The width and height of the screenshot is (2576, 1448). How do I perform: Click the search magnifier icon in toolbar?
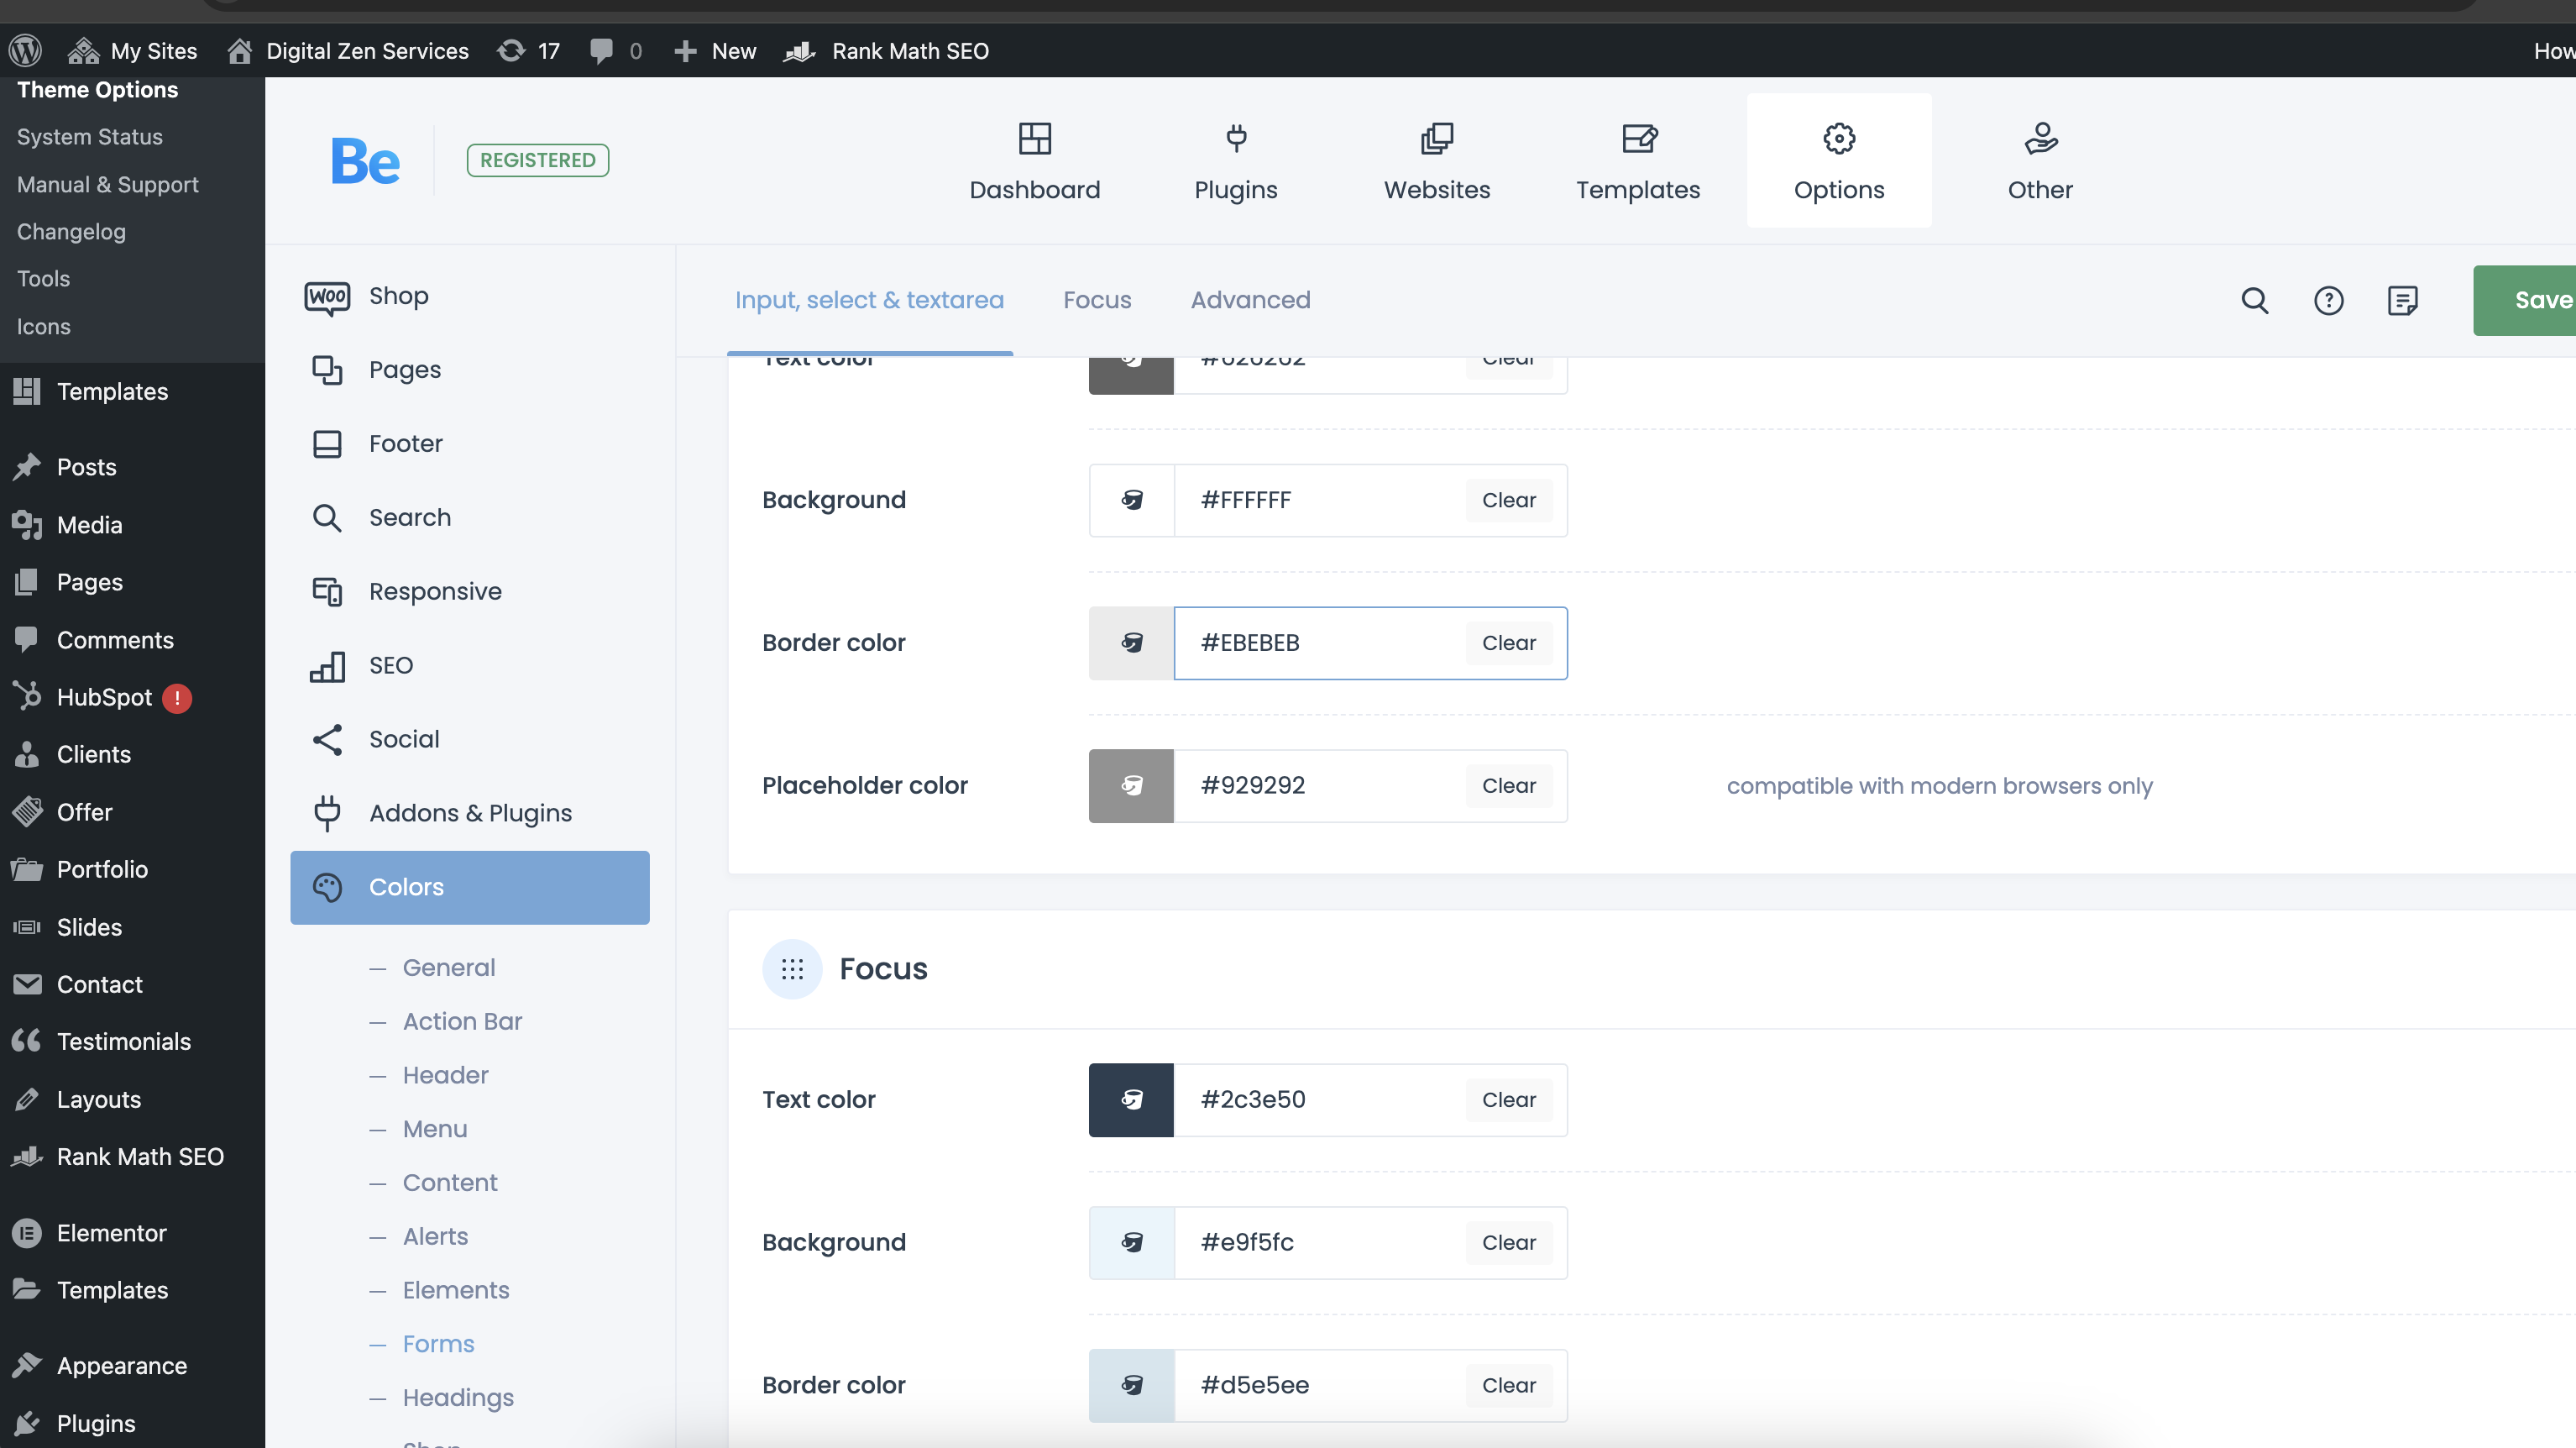2254,300
